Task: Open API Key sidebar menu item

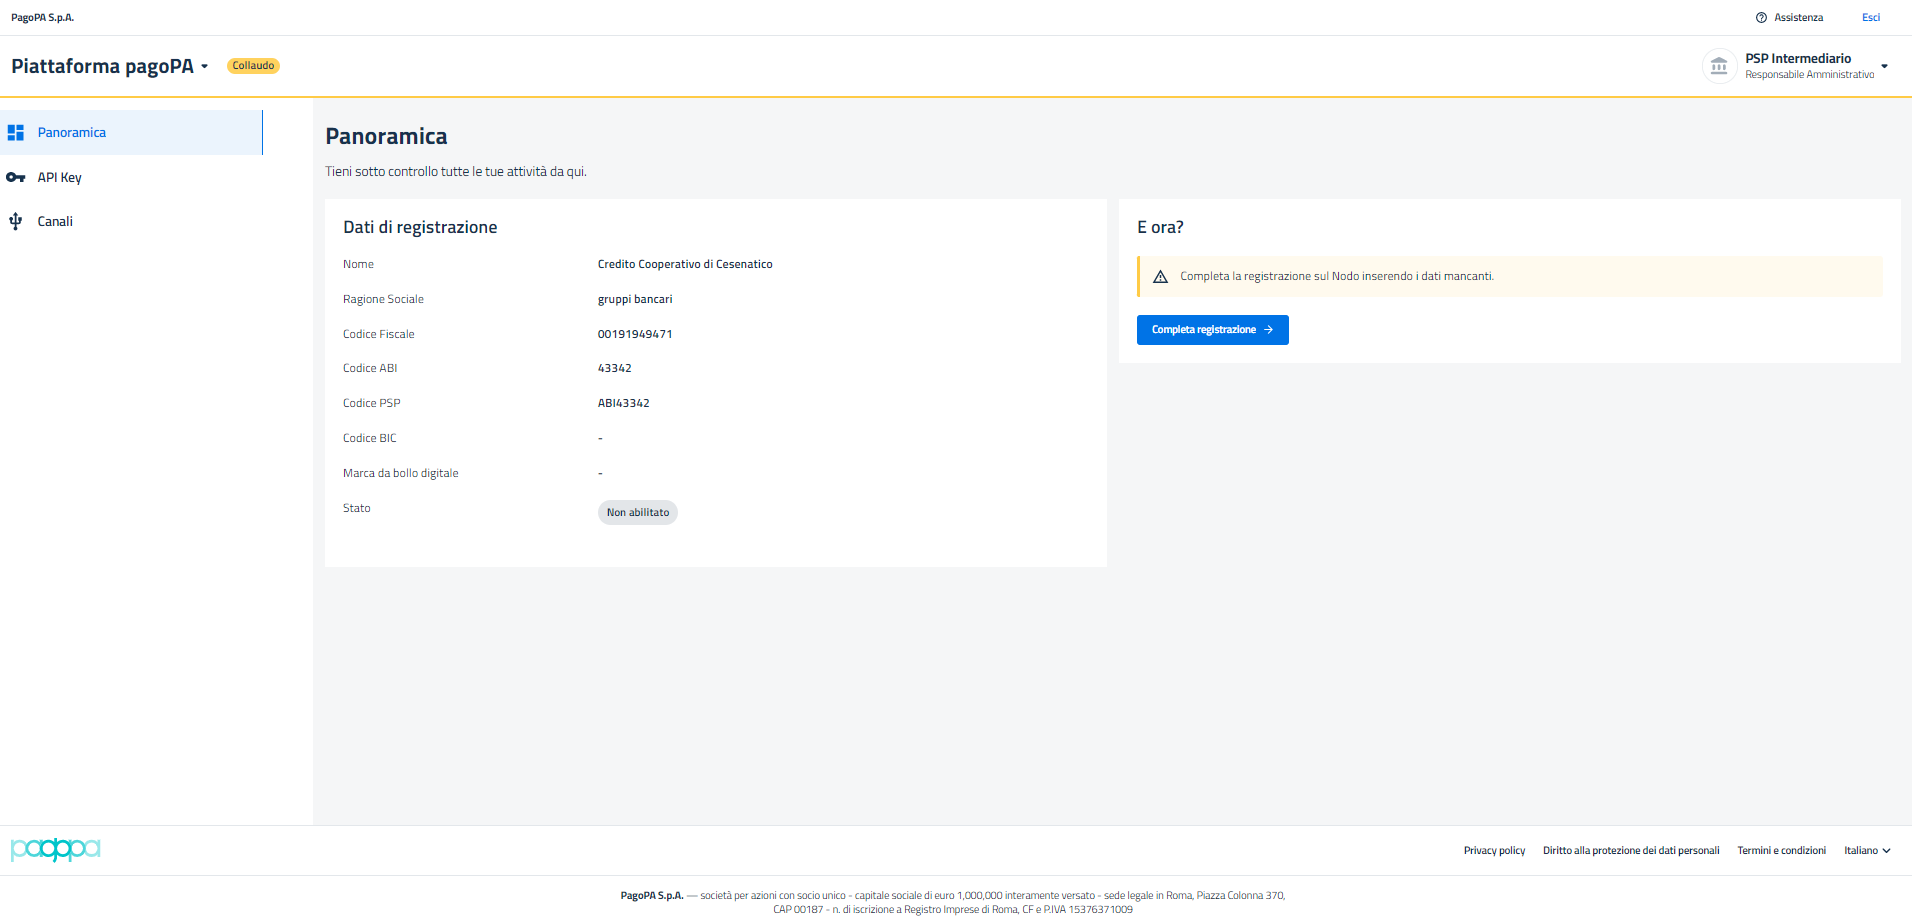Action: point(60,178)
